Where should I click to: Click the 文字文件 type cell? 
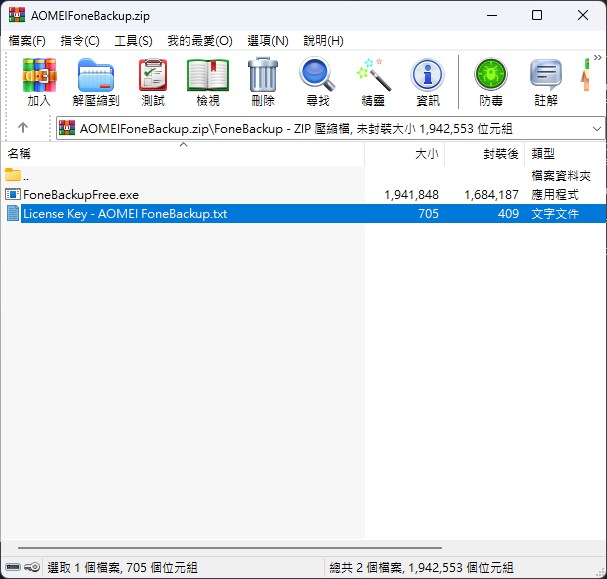[x=555, y=214]
